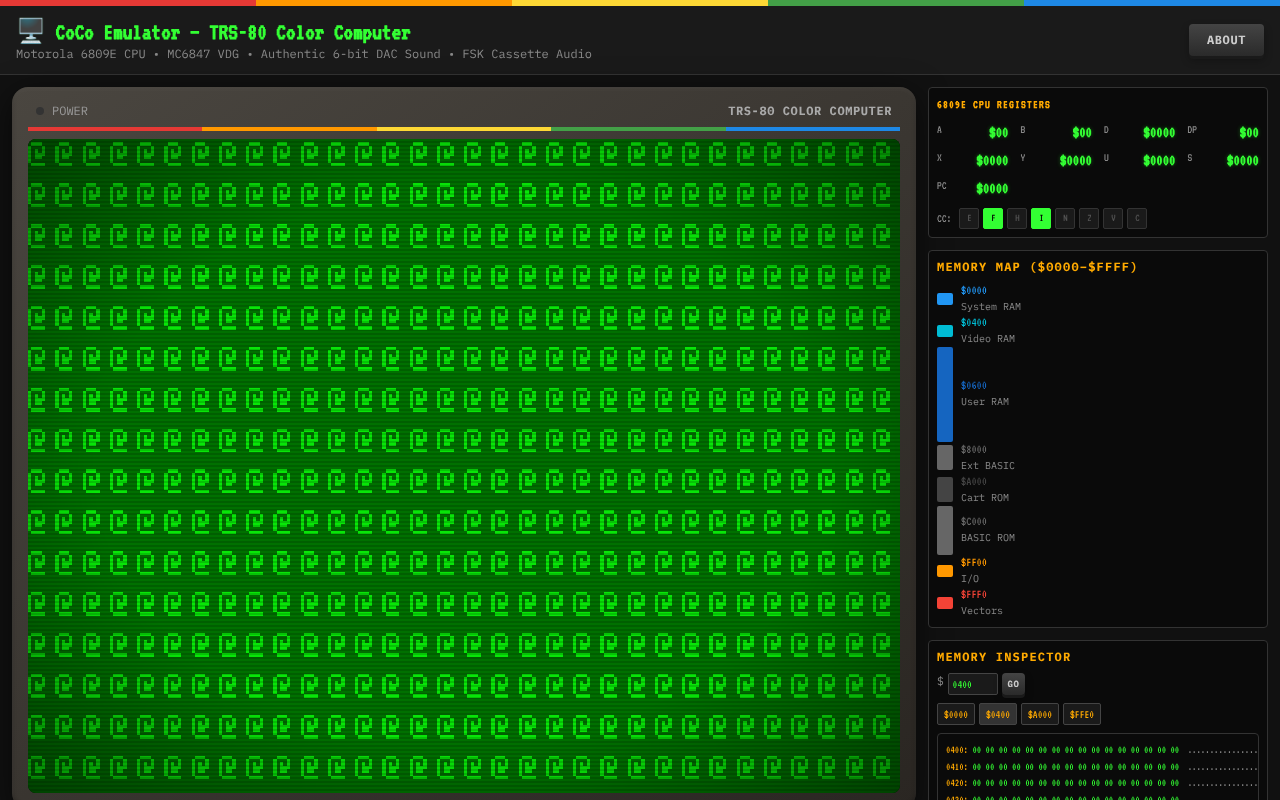Toggle the I condition code flag
The width and height of the screenshot is (1280, 800).
click(1041, 219)
